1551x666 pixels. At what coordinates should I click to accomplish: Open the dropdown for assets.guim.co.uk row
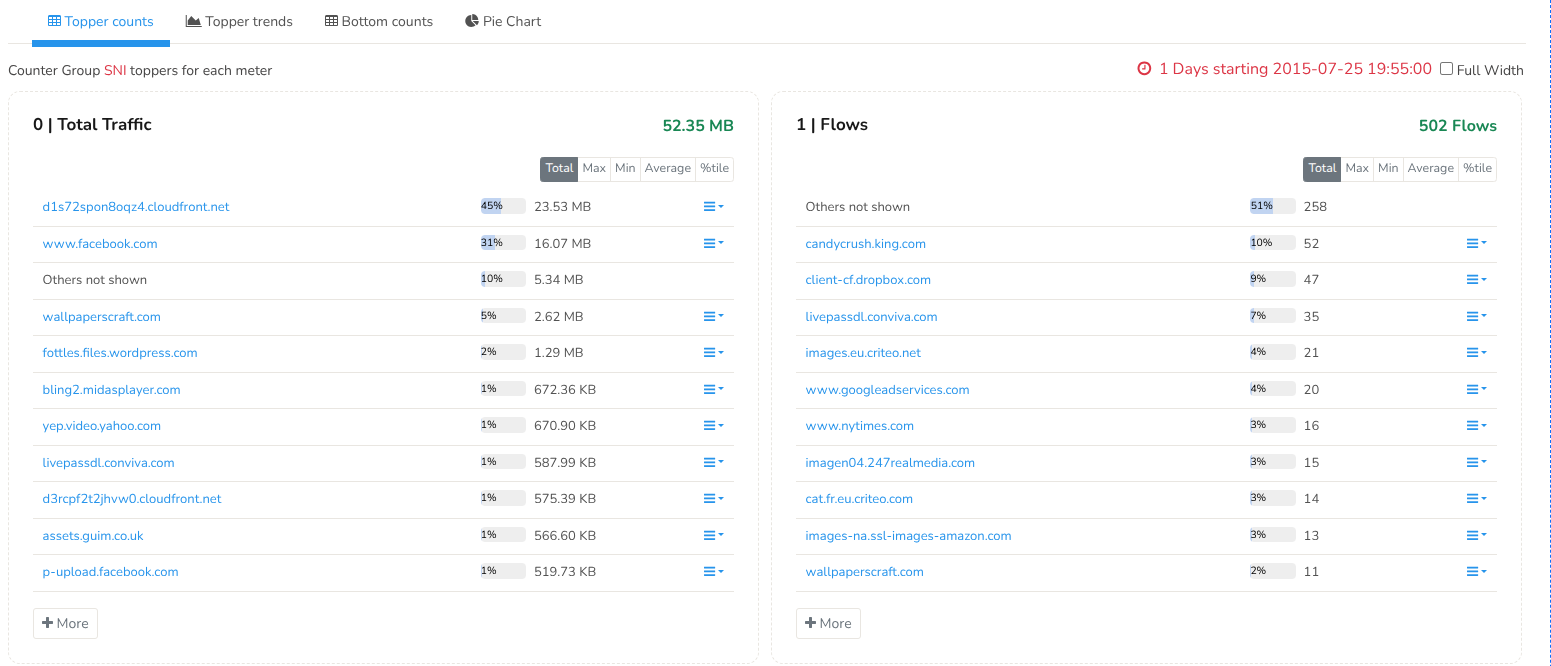tap(712, 534)
